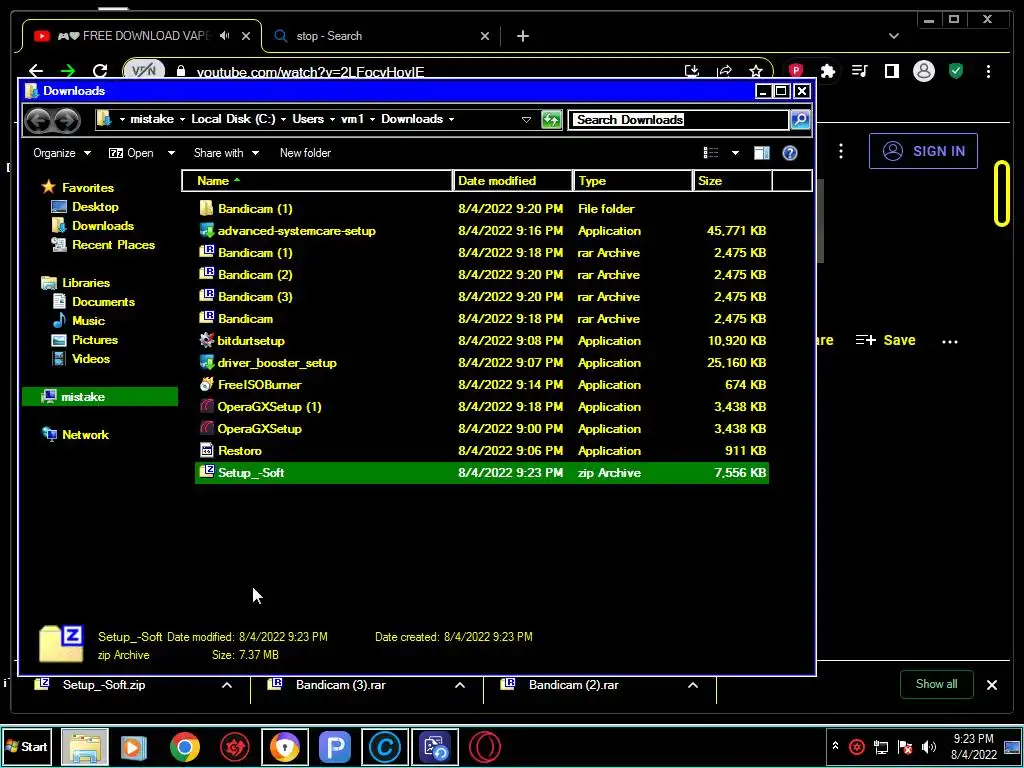The image size is (1024, 768).
Task: Expand Bandicam (2).rar download options chevron
Action: point(693,685)
